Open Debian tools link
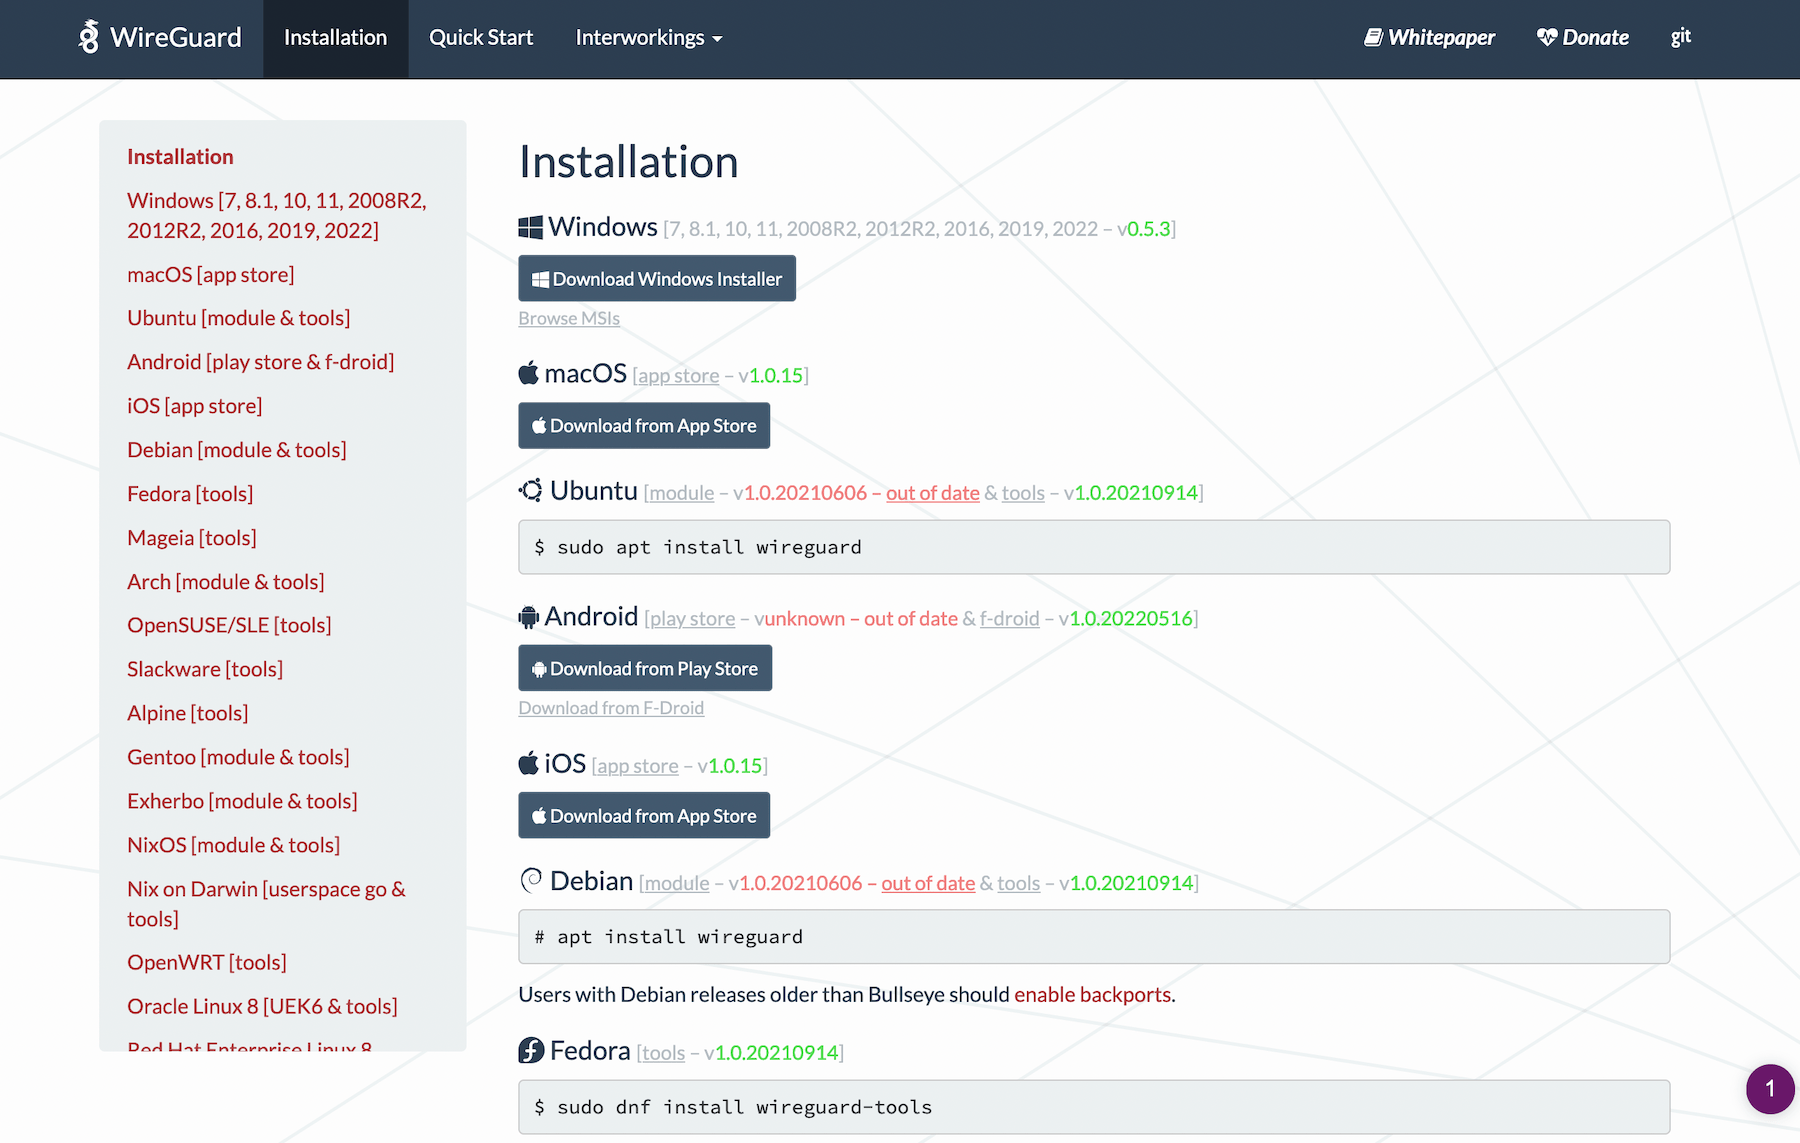The image size is (1800, 1143). (x=1019, y=883)
